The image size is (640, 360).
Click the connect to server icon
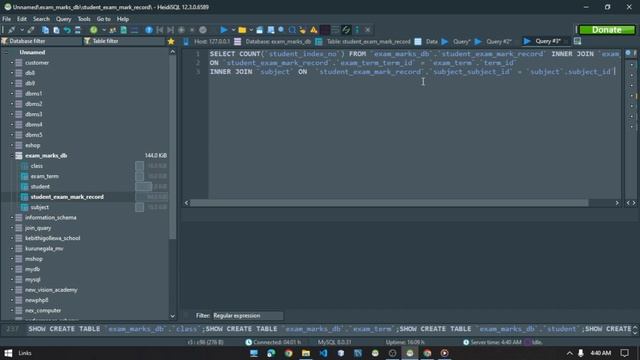pos(11,30)
